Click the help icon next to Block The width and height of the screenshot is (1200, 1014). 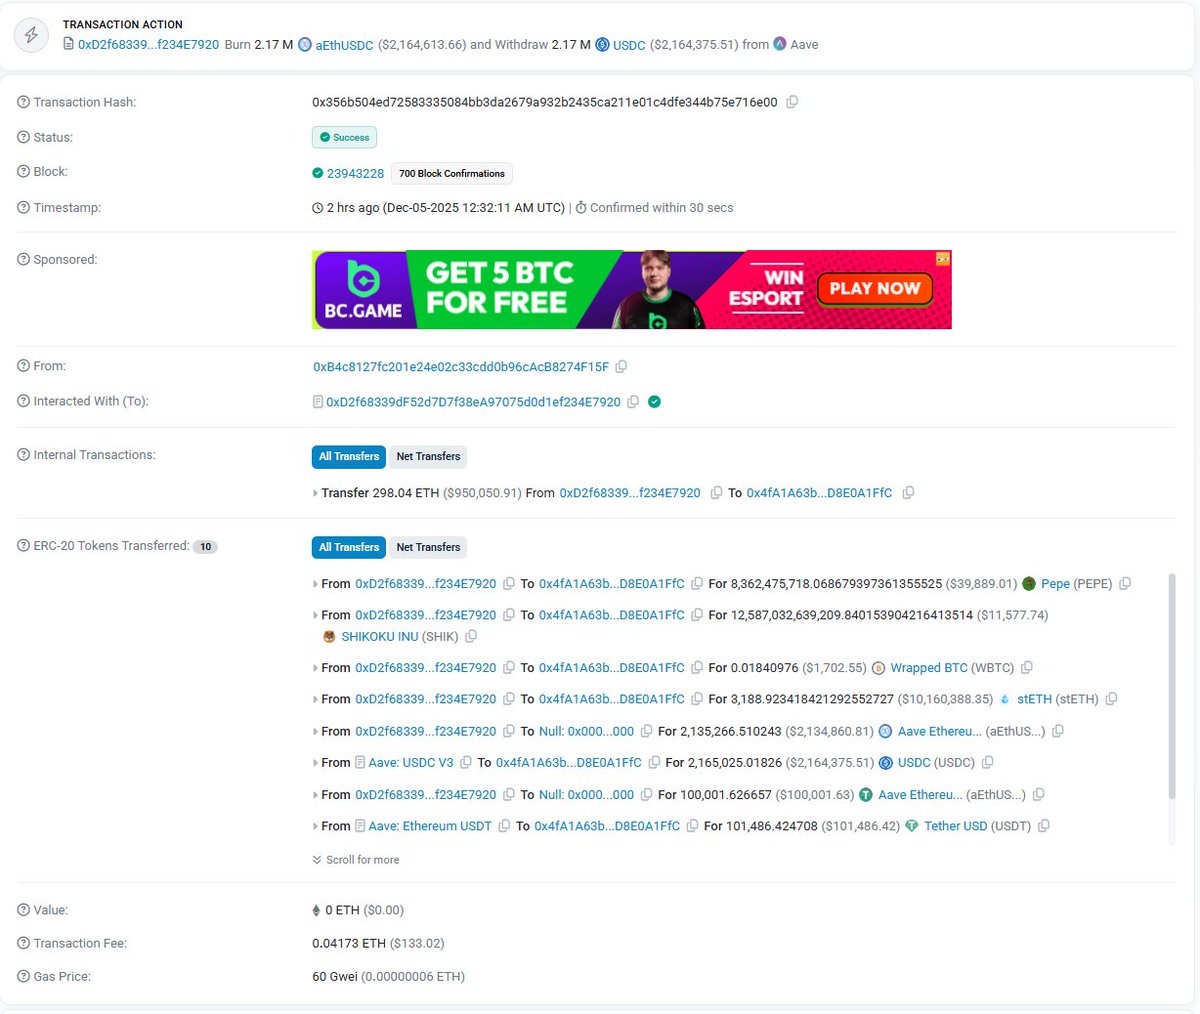pyautogui.click(x=24, y=172)
